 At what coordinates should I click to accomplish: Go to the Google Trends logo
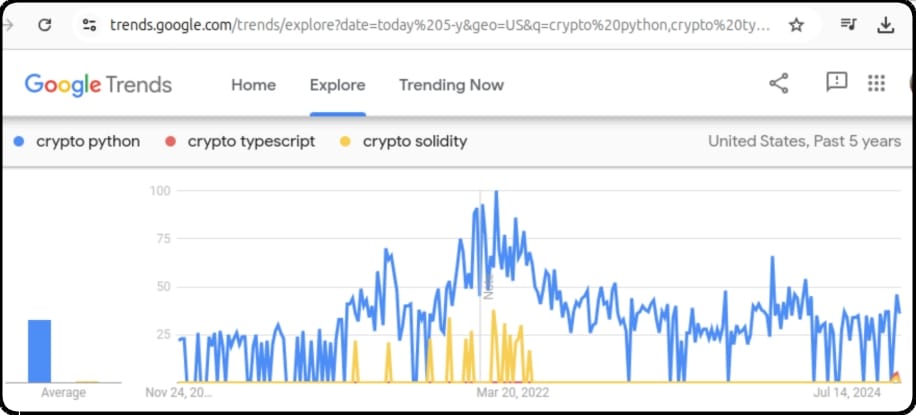(x=98, y=85)
